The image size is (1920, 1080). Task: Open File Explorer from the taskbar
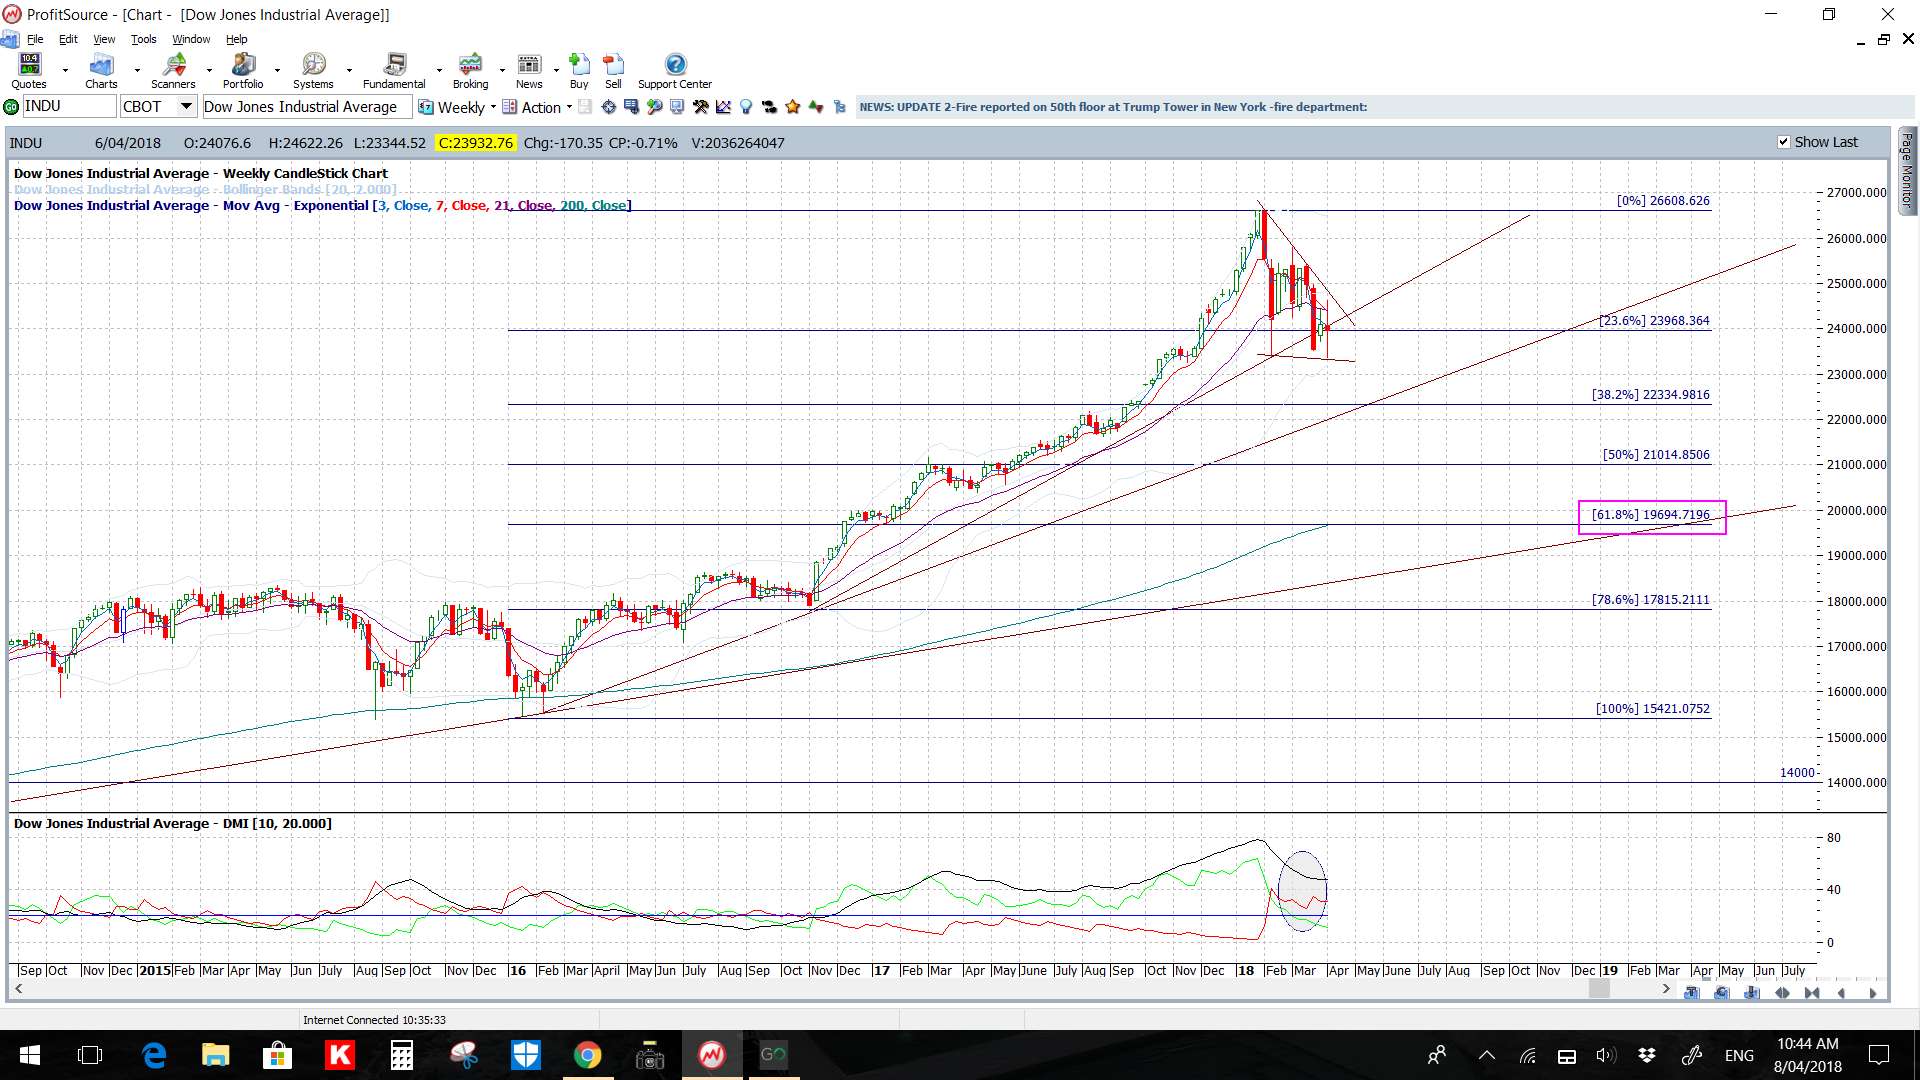[215, 1055]
